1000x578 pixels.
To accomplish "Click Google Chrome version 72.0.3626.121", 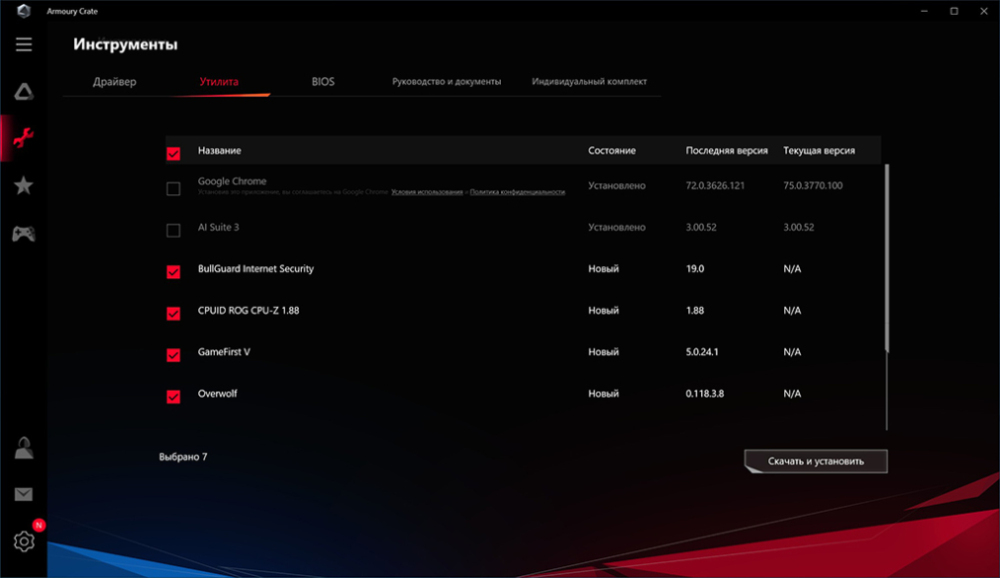I will 715,186.
